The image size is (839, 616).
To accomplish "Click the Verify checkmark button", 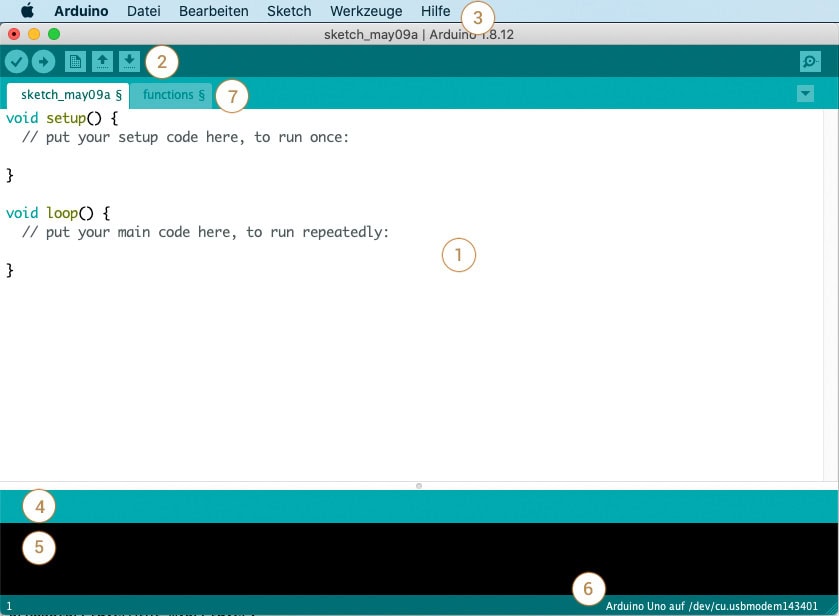I will click(x=17, y=62).
